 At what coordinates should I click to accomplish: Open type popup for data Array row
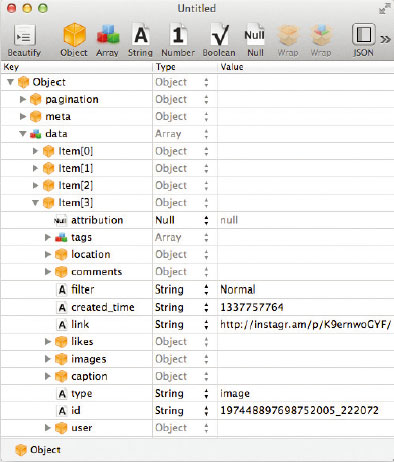click(206, 134)
